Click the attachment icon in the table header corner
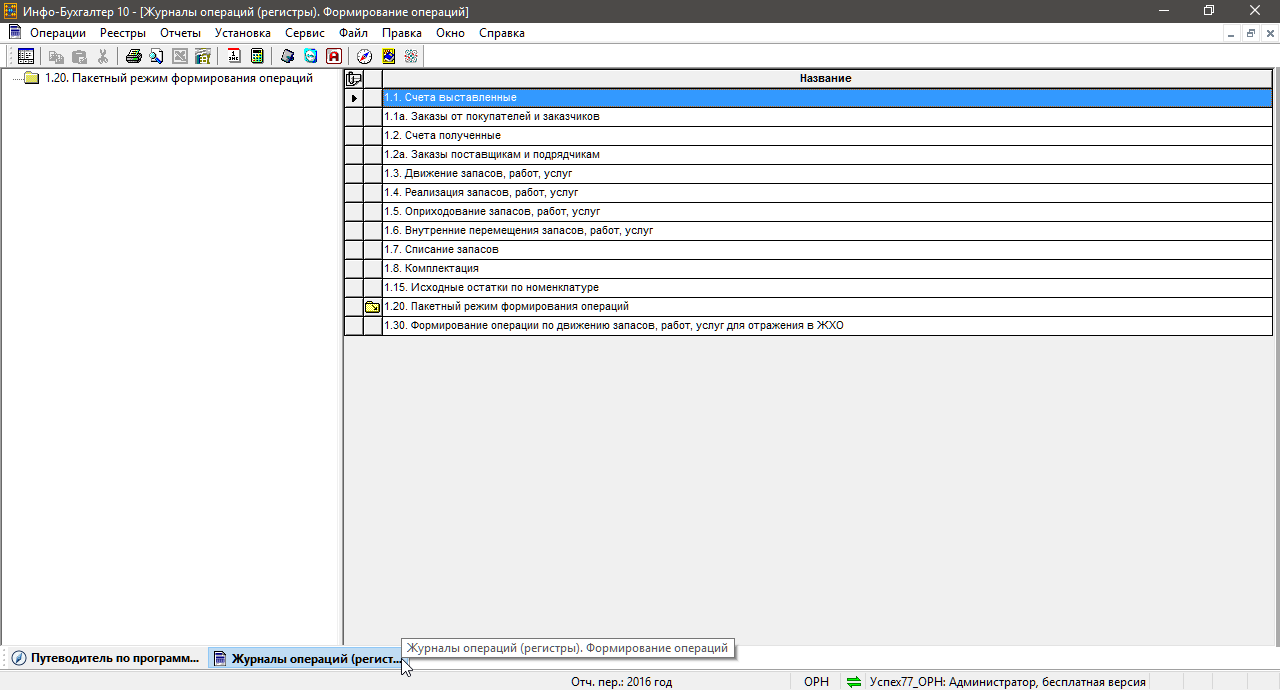The height and width of the screenshot is (690, 1280). coord(353,78)
